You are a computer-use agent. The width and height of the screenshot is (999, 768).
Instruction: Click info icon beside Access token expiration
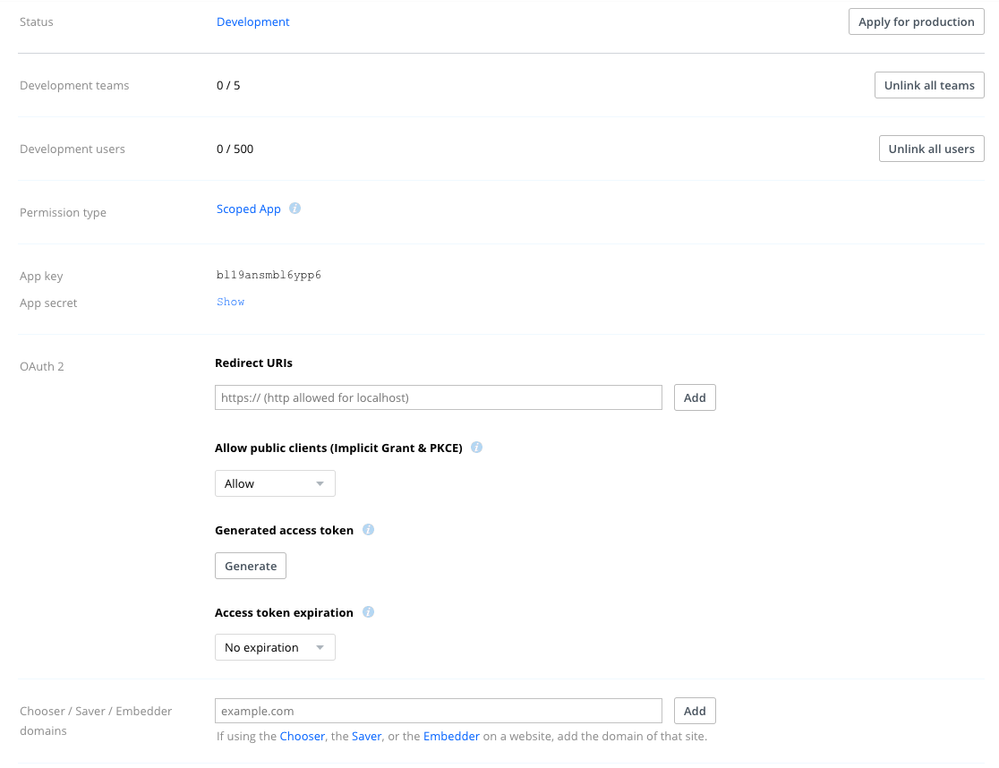[368, 612]
